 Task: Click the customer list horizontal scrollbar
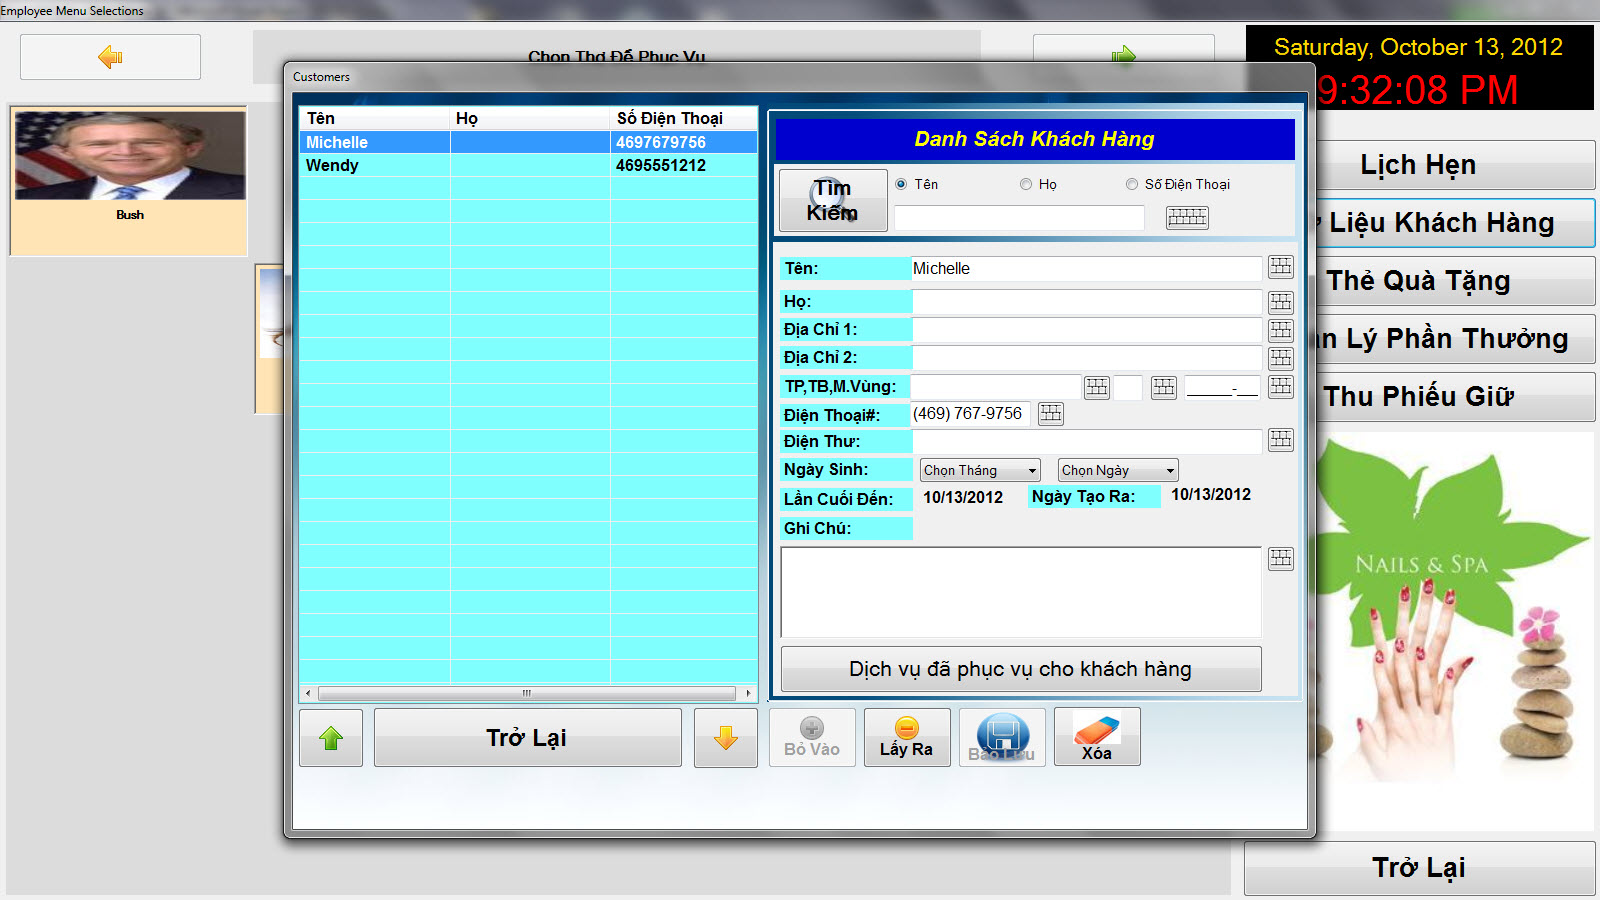(527, 693)
